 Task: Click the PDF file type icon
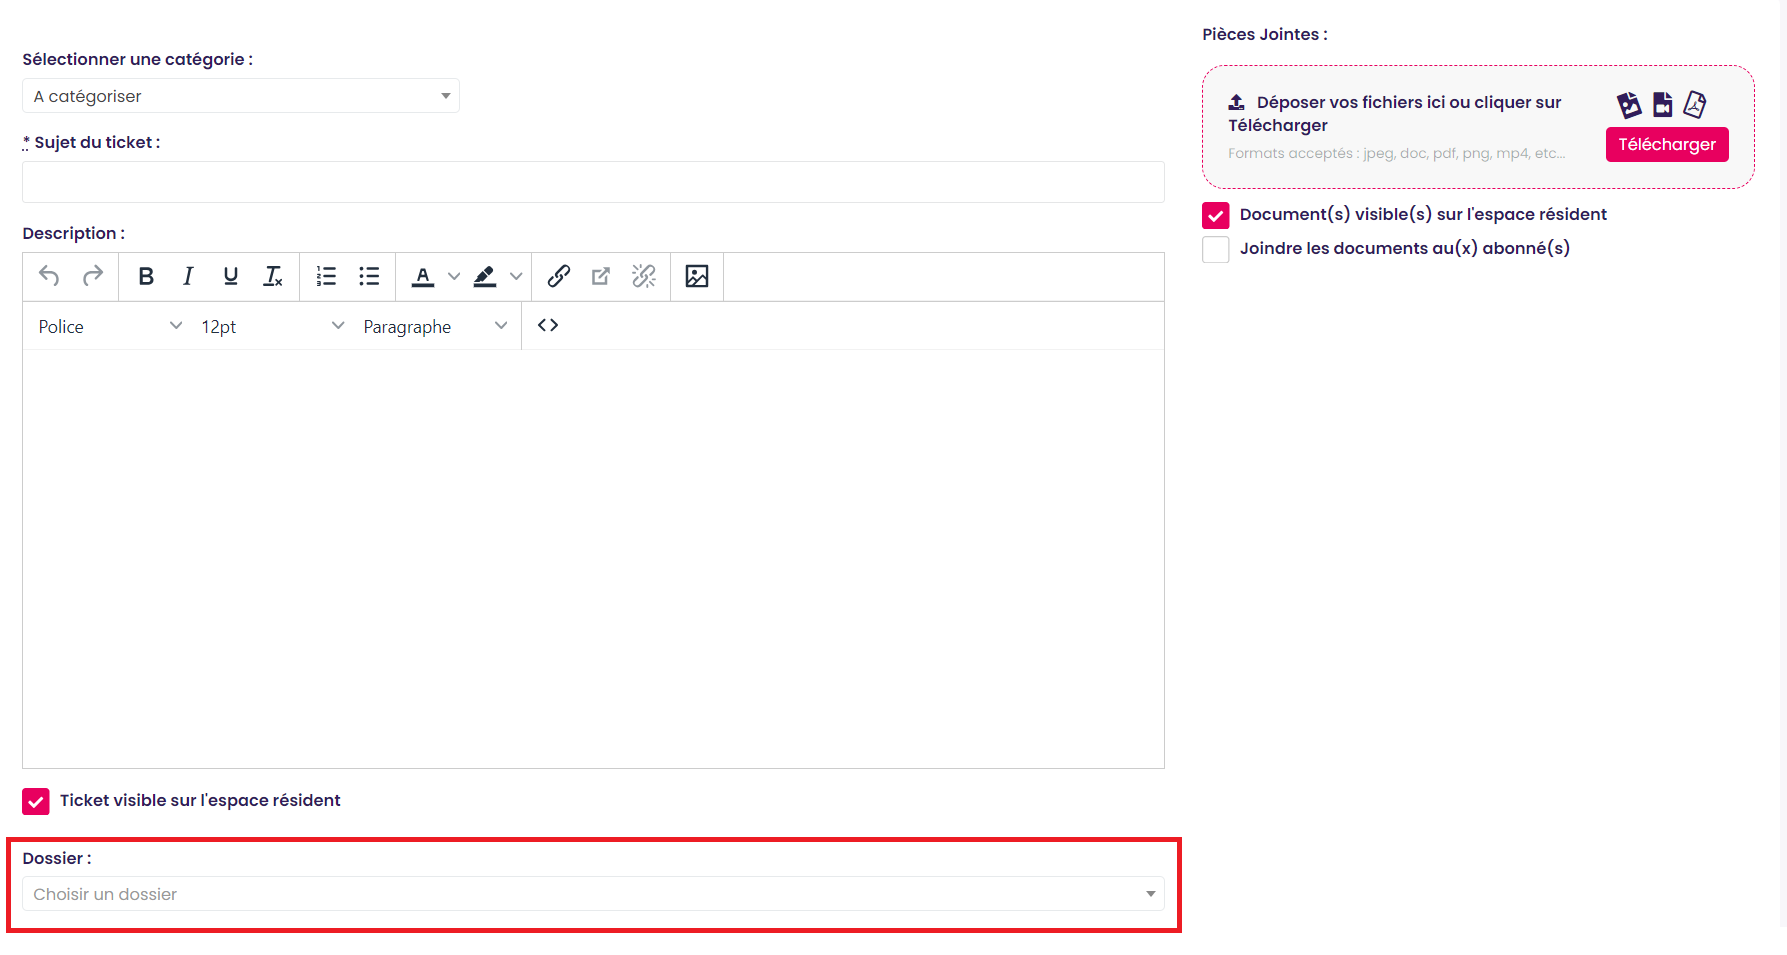pyautogui.click(x=1695, y=104)
